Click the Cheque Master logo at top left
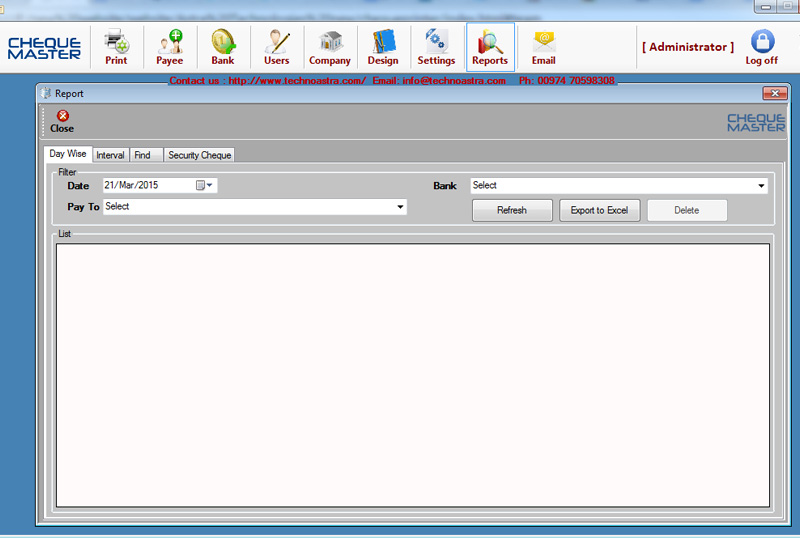This screenshot has height=538, width=800. click(44, 48)
